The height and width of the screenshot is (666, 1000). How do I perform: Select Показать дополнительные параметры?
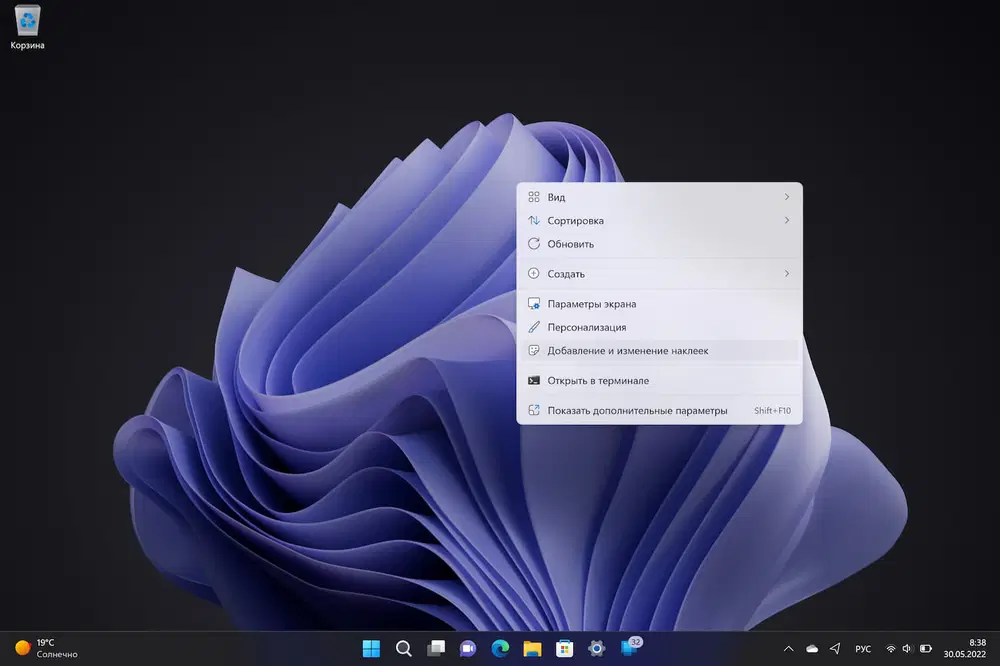[x=659, y=410]
